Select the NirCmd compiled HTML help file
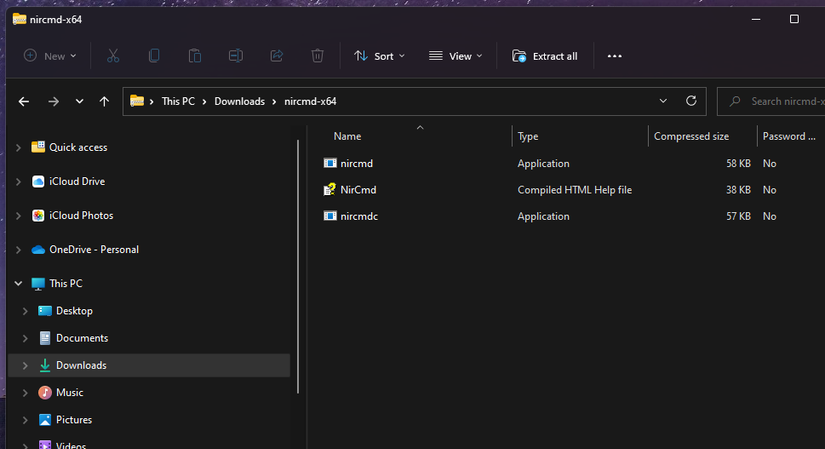The width and height of the screenshot is (825, 449). (x=357, y=190)
